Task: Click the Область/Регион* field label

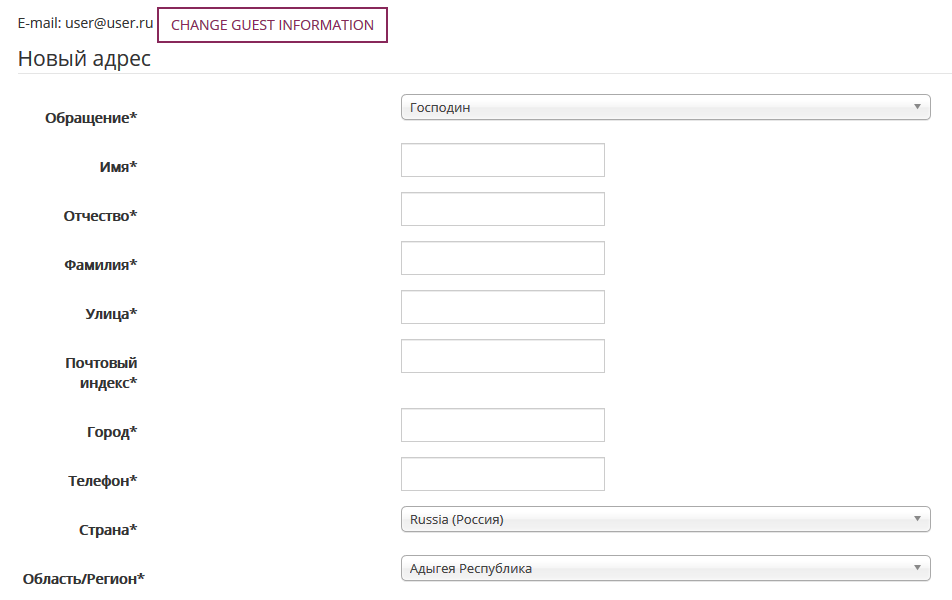Action: [84, 578]
